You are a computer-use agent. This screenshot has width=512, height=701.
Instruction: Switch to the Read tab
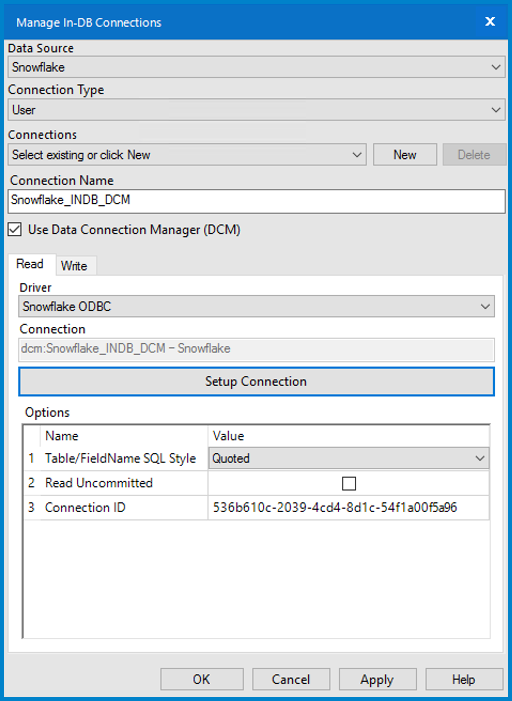pos(30,264)
